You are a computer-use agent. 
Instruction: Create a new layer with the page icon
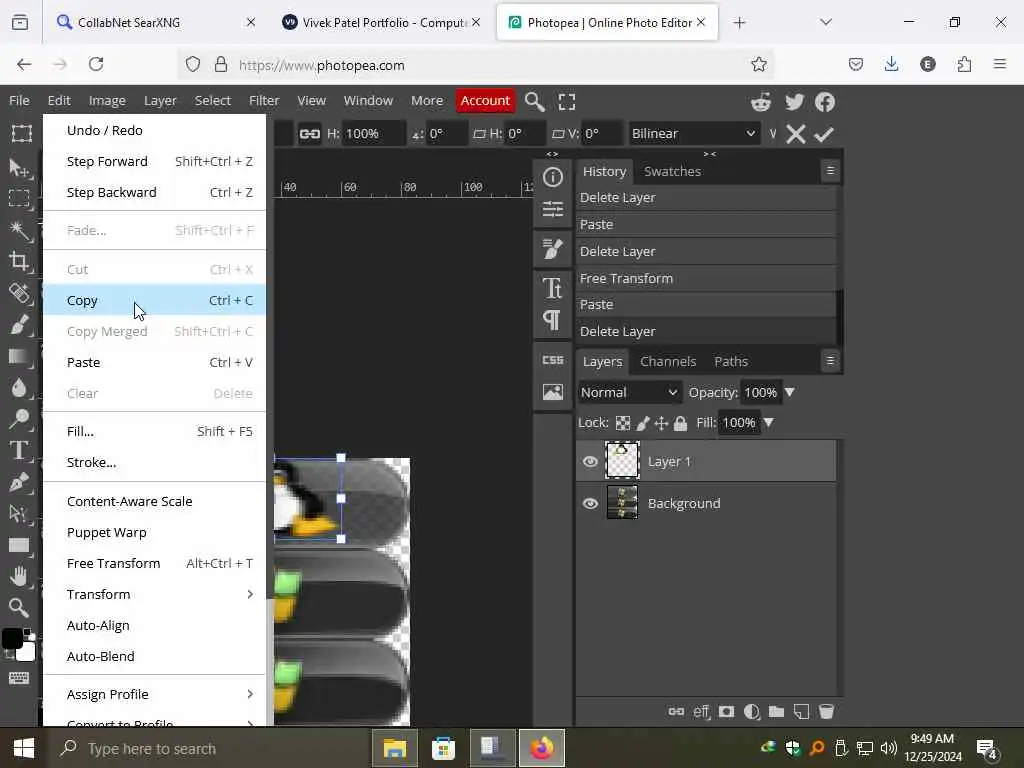tap(801, 711)
